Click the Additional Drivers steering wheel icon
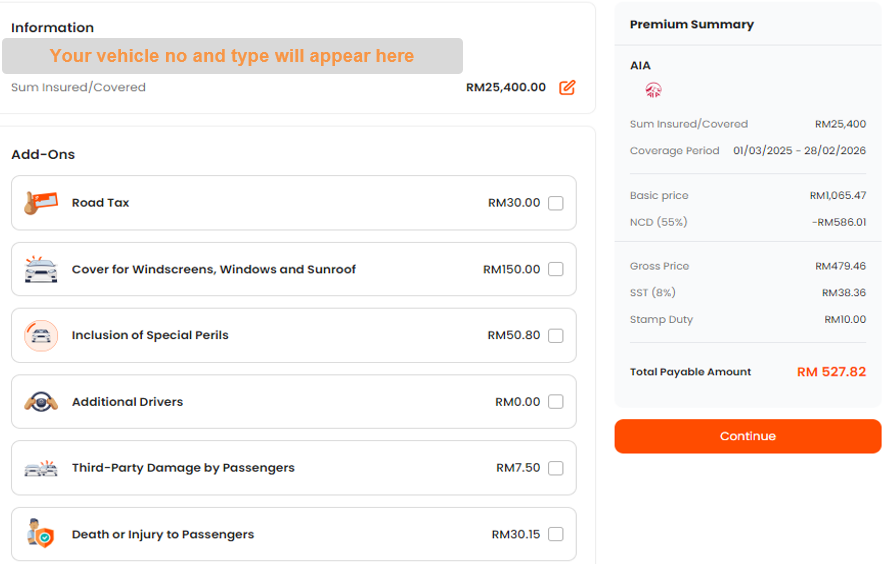 (41, 402)
